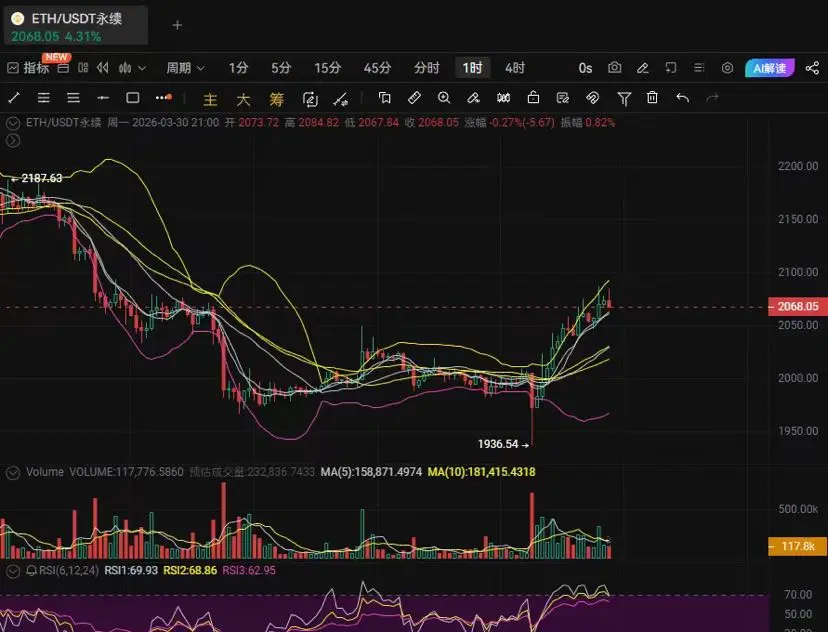This screenshot has height=632, width=828.
Task: Add a new chart tab with plus
Action: point(177,25)
